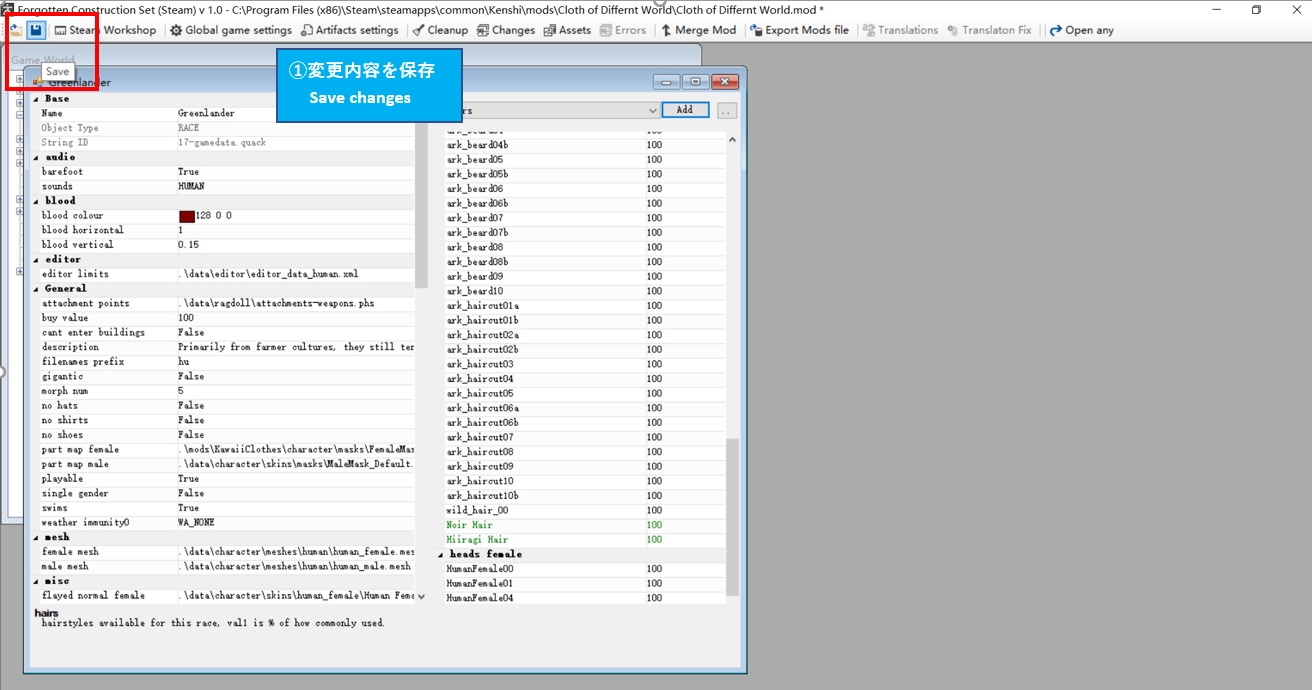Collapse the editor property section
This screenshot has width=1312, height=690.
click(37, 259)
